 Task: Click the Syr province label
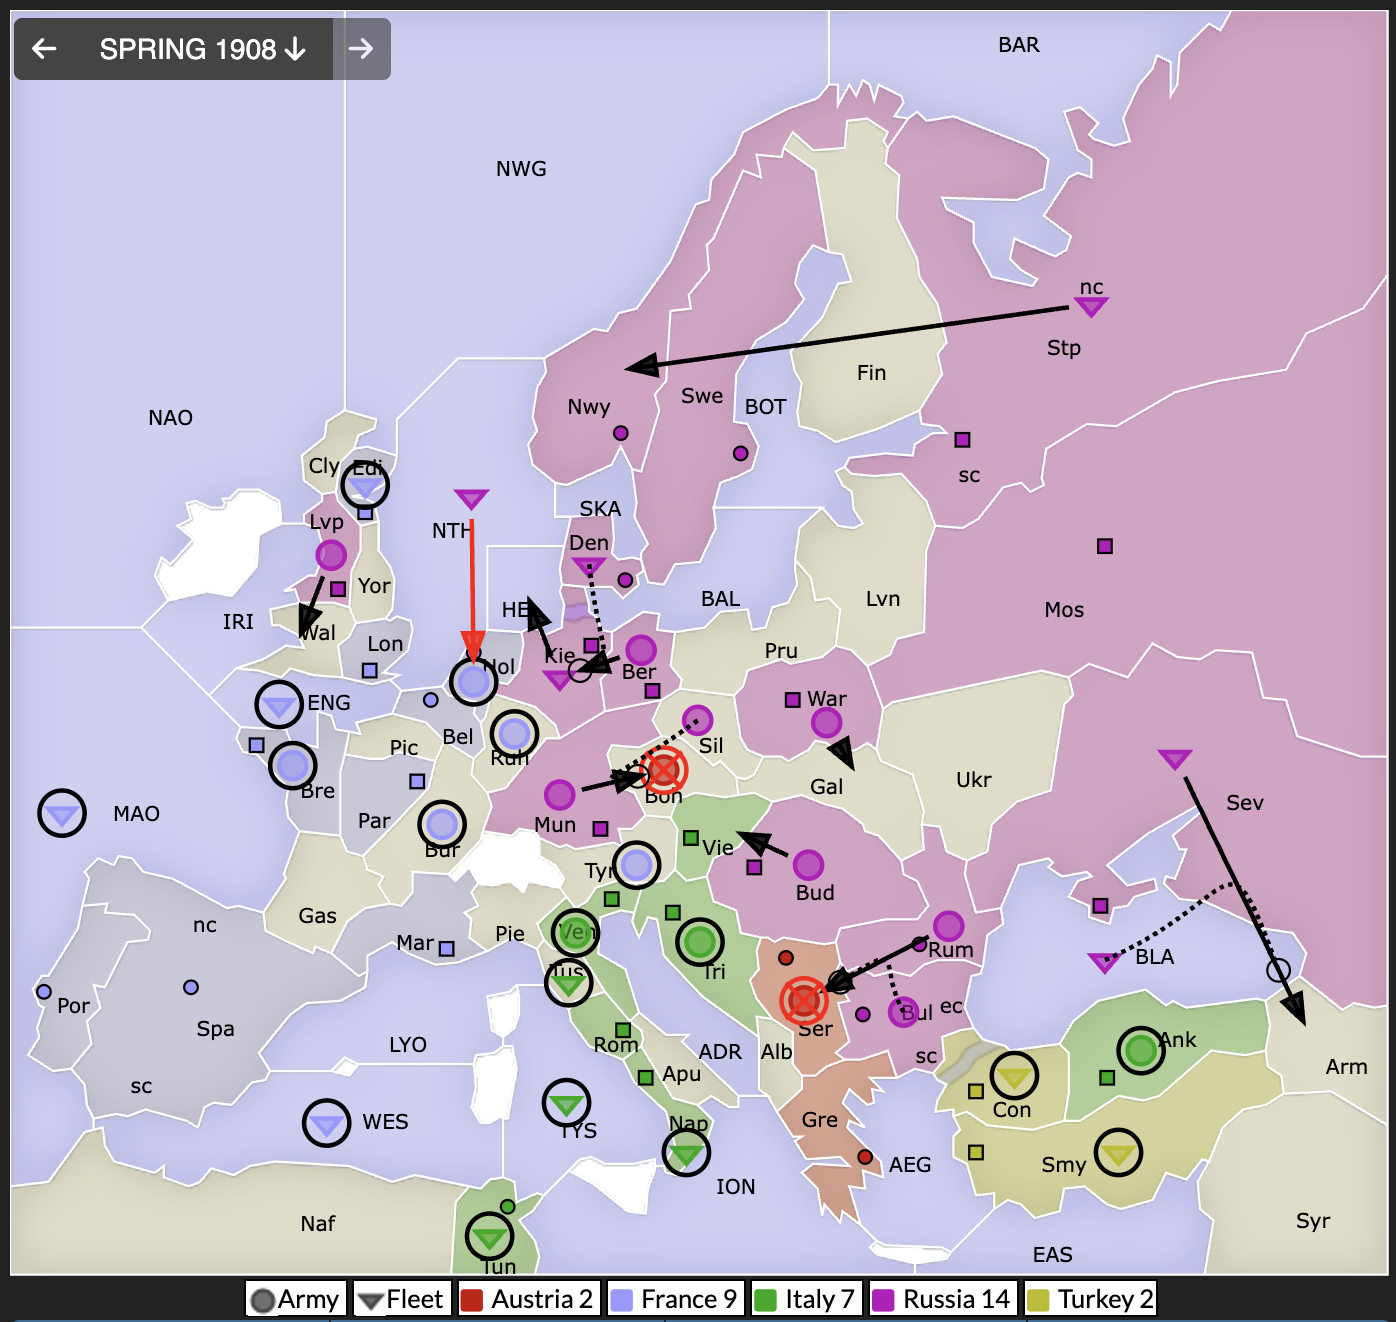(x=1313, y=1221)
